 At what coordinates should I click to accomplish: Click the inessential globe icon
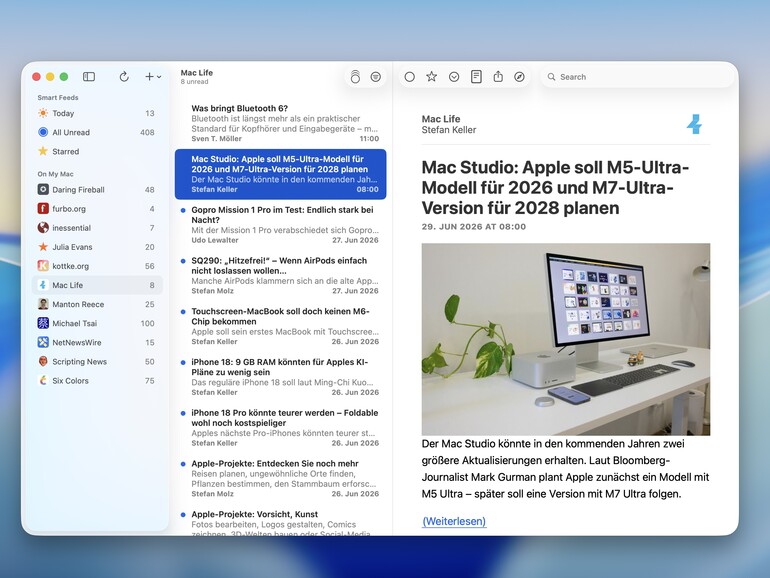pyautogui.click(x=43, y=228)
